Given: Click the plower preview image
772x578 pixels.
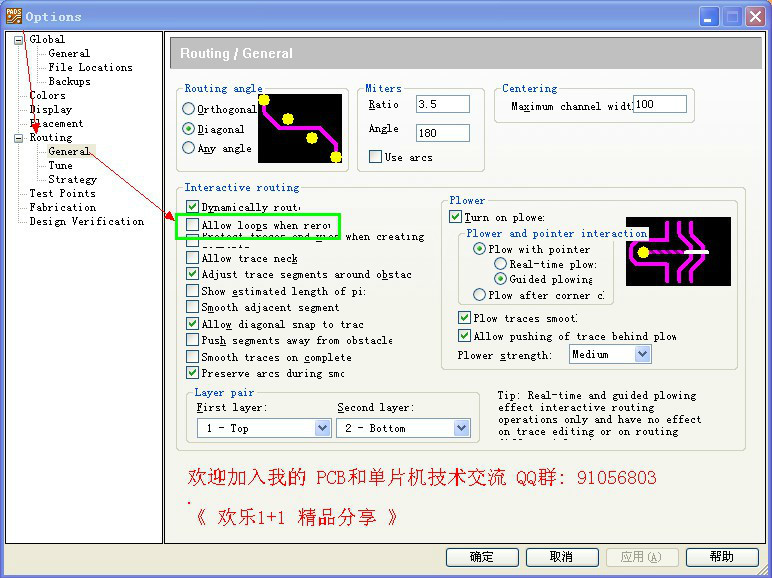Looking at the screenshot, I should (678, 252).
